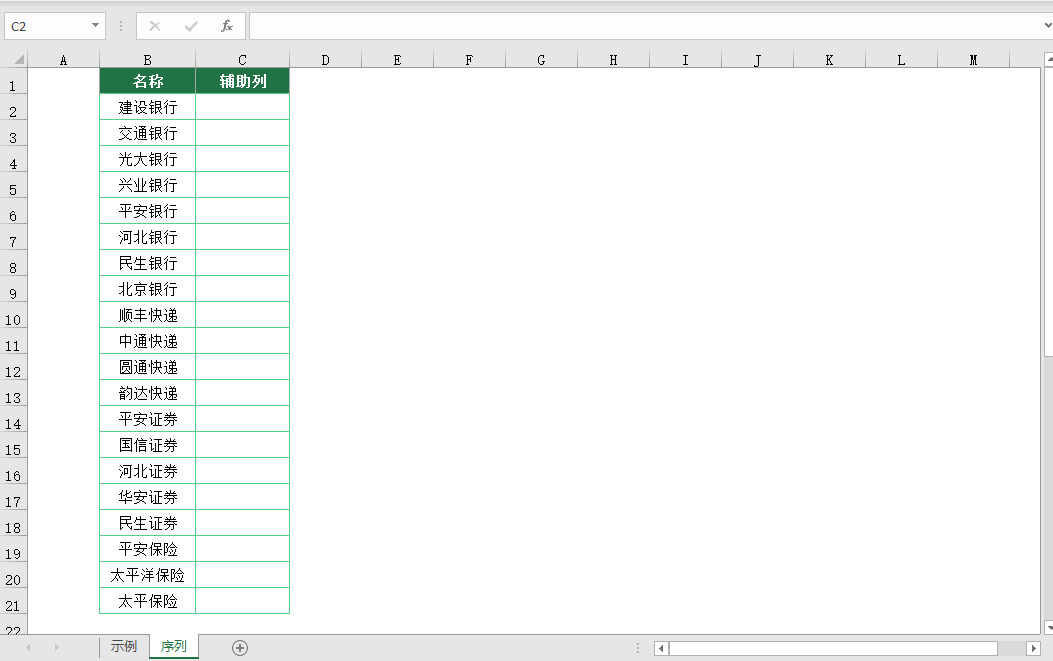Select the cell 建设银行
Viewport: 1053px width, 661px height.
tap(147, 107)
